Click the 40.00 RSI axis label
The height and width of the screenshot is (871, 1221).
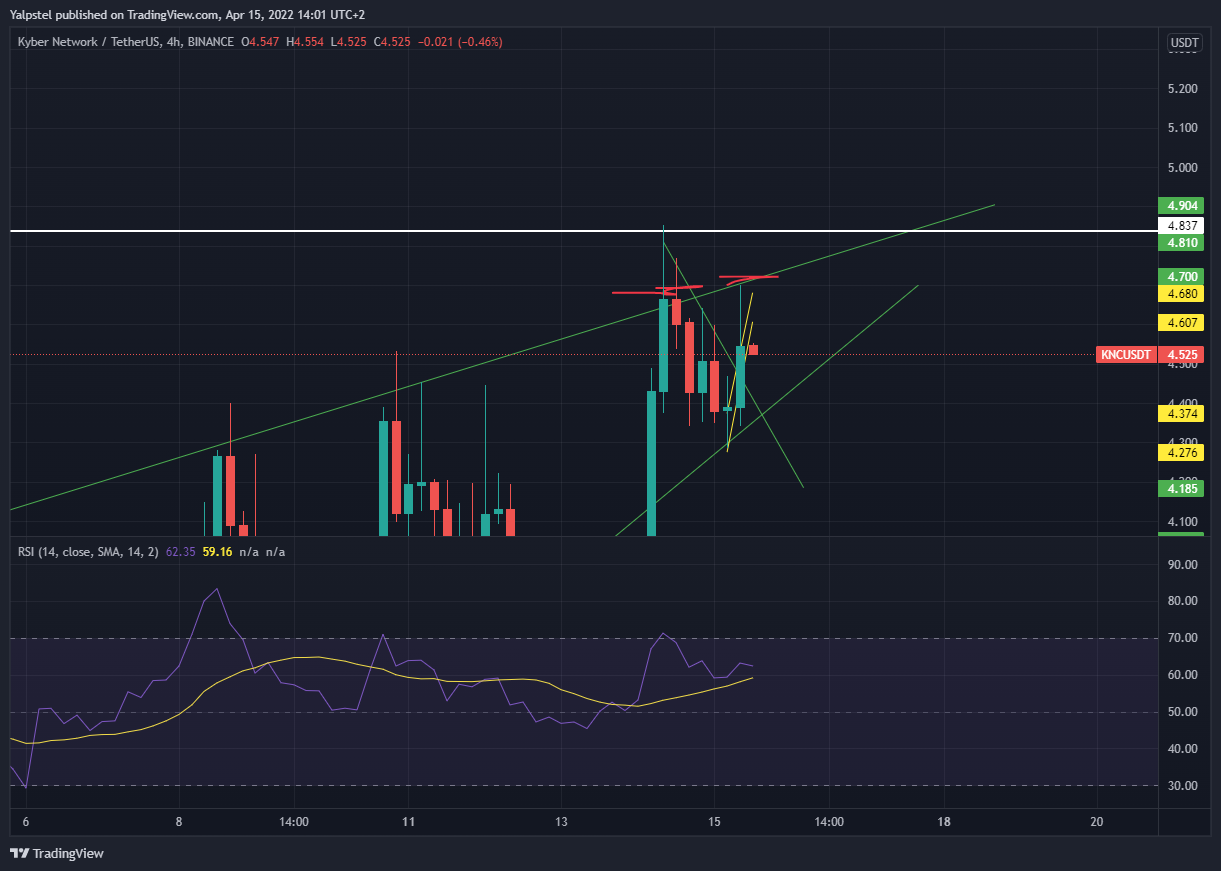click(1182, 749)
